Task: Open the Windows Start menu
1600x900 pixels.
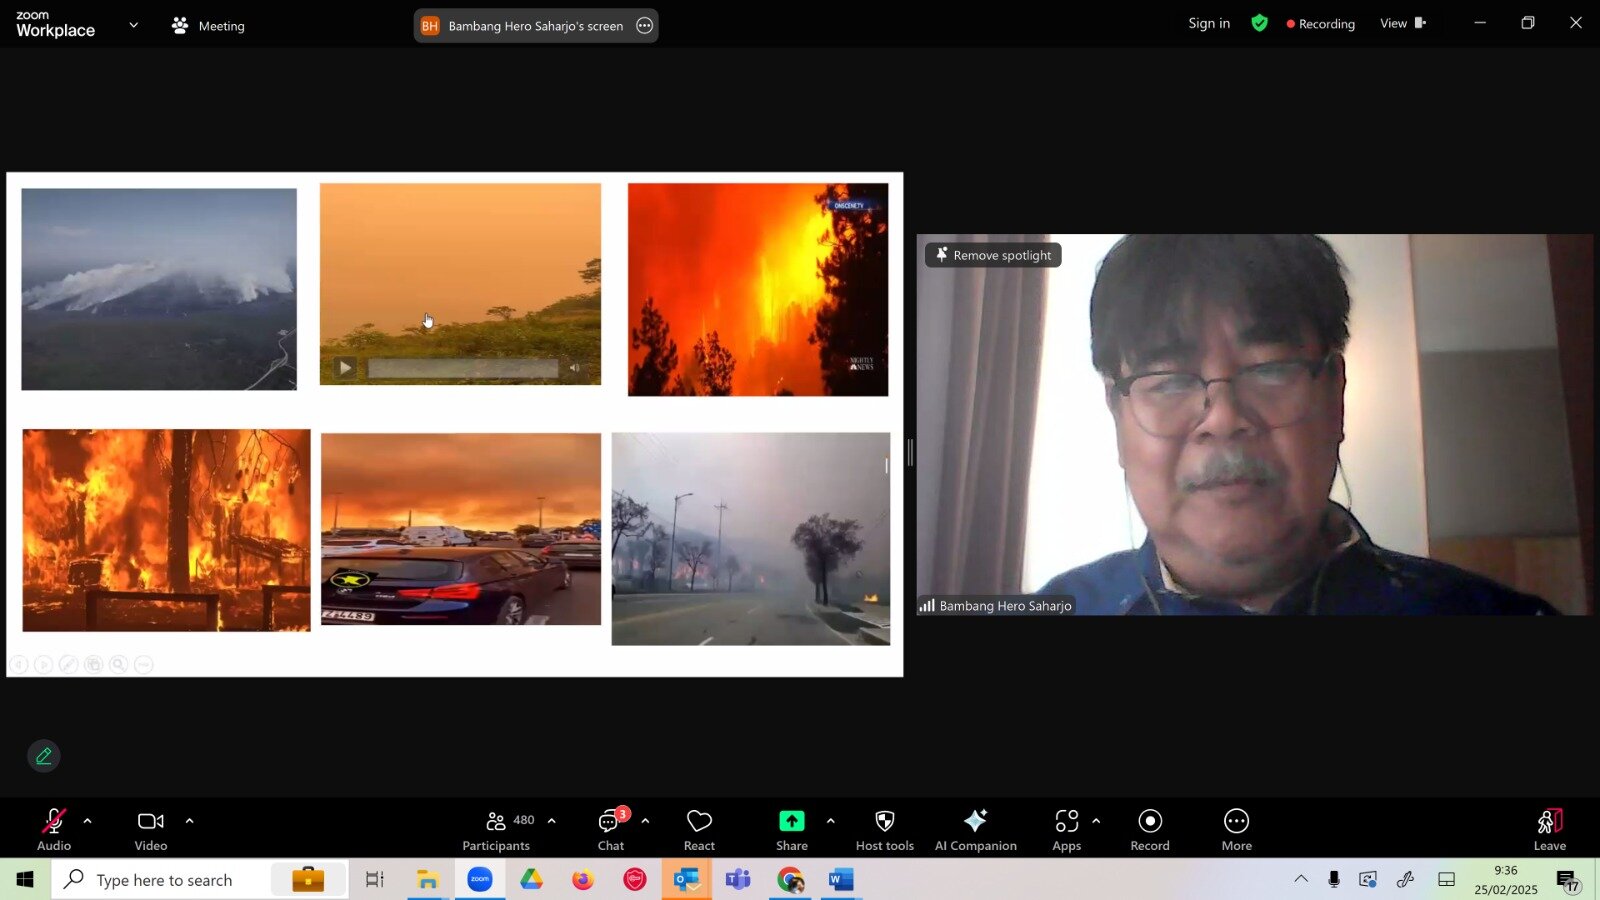Action: pyautogui.click(x=25, y=880)
